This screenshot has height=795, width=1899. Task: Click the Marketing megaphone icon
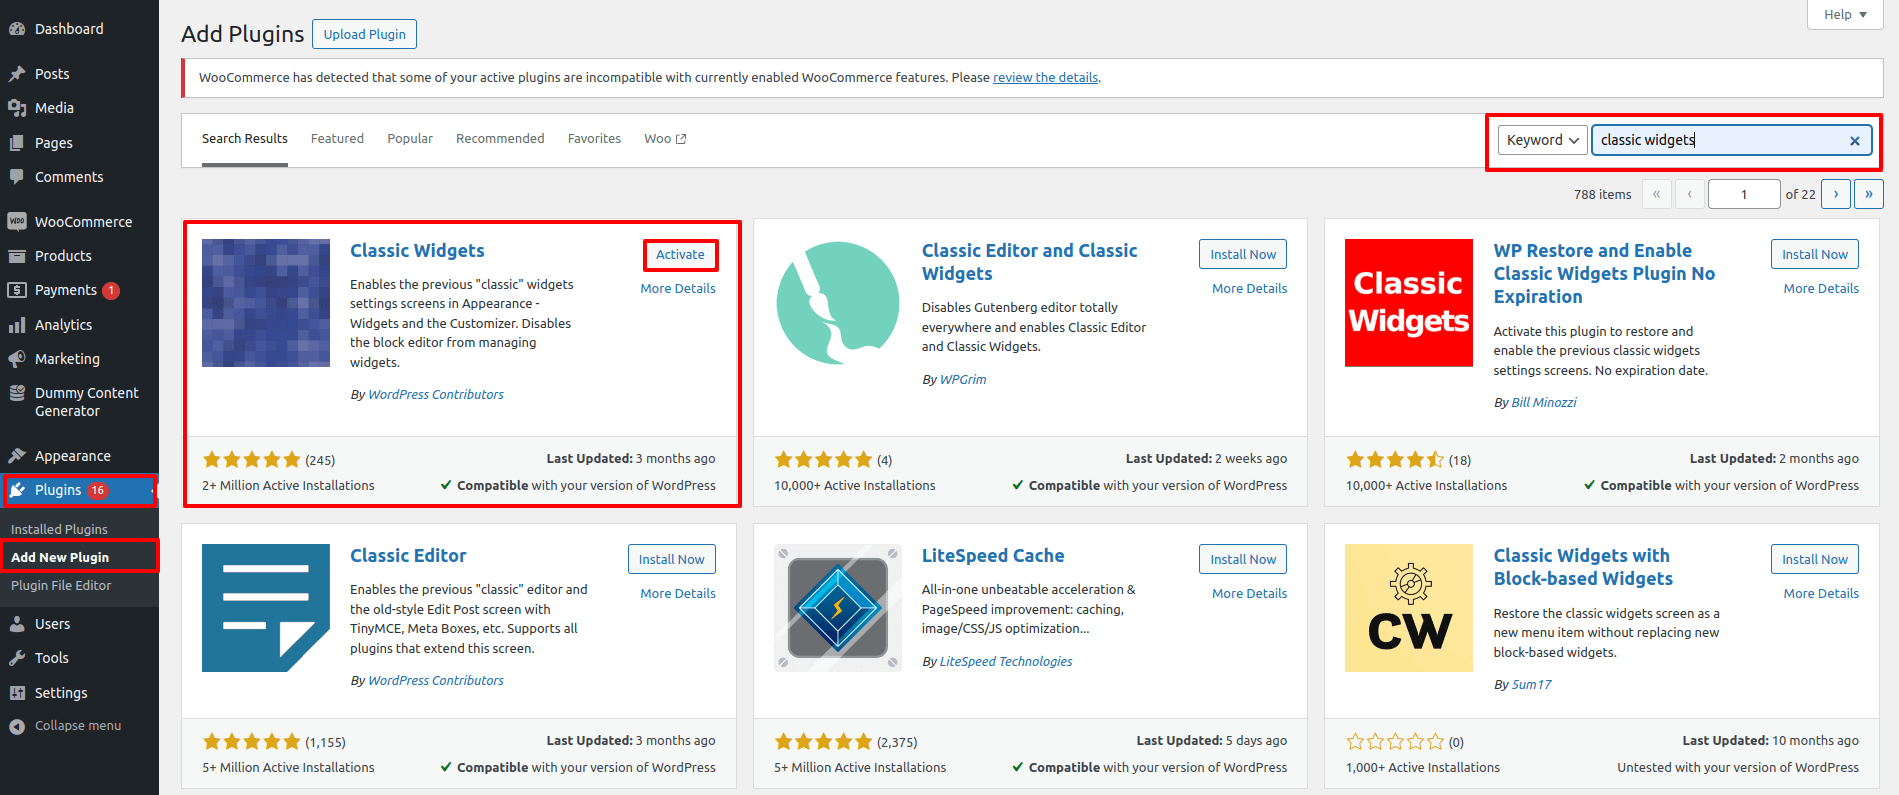pyautogui.click(x=17, y=359)
